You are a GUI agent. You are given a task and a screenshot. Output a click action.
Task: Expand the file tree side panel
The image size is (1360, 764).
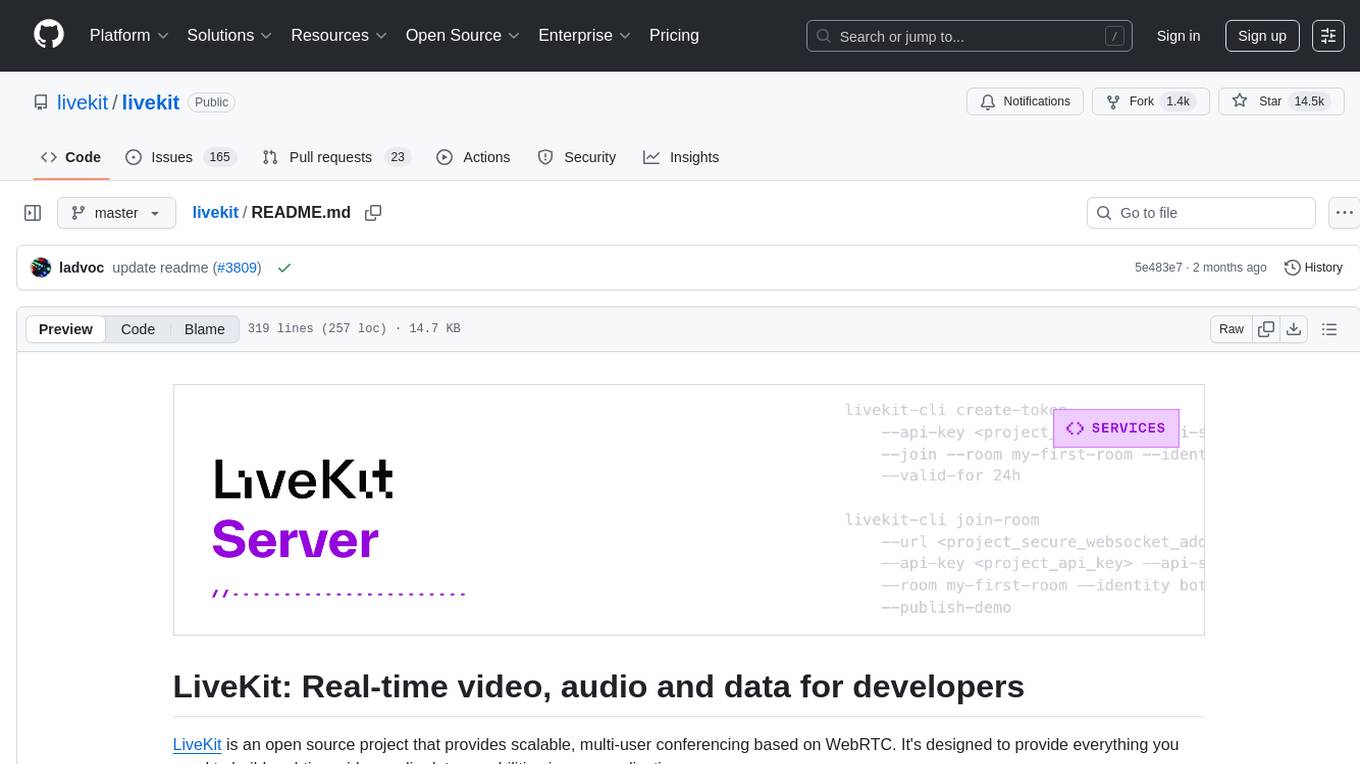tap(33, 213)
